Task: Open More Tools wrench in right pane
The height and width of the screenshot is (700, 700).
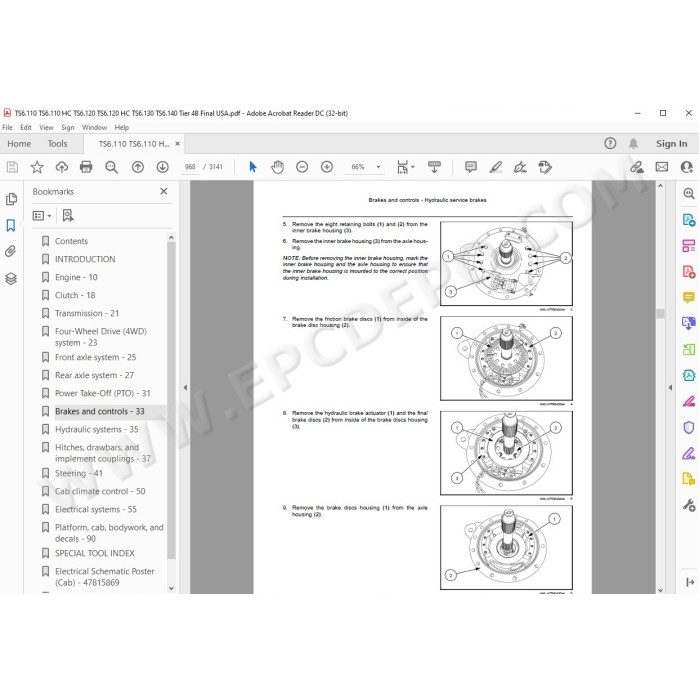Action: [689, 505]
